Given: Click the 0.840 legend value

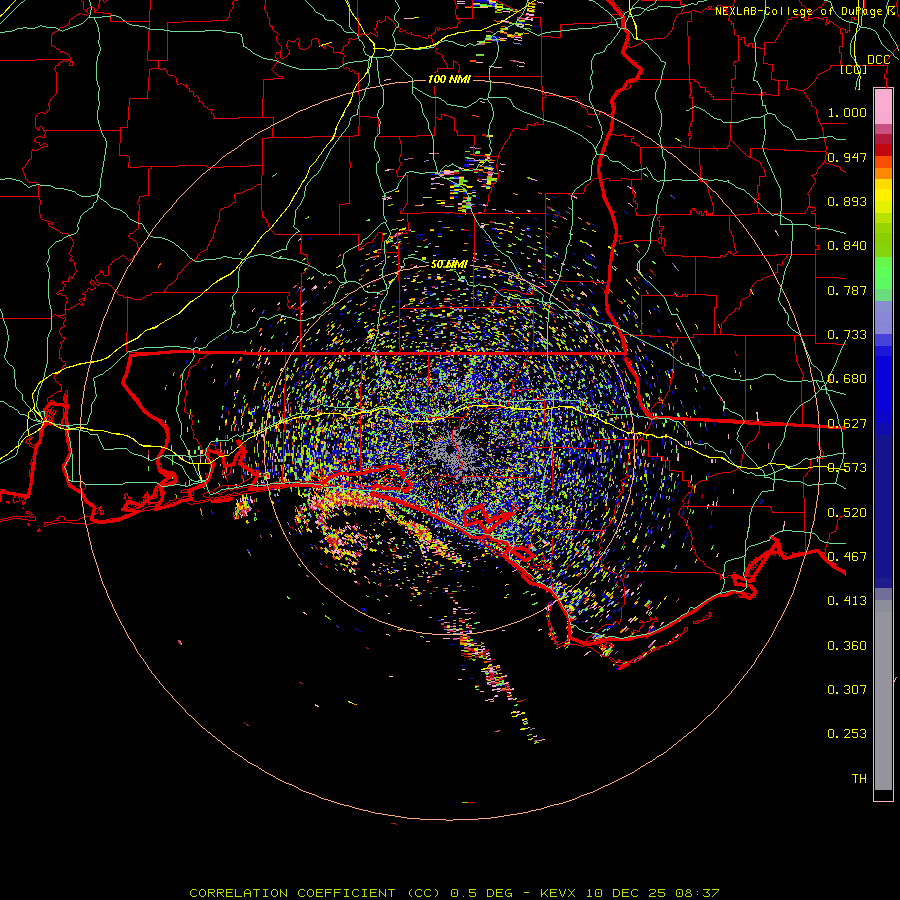Looking at the screenshot, I should (847, 246).
